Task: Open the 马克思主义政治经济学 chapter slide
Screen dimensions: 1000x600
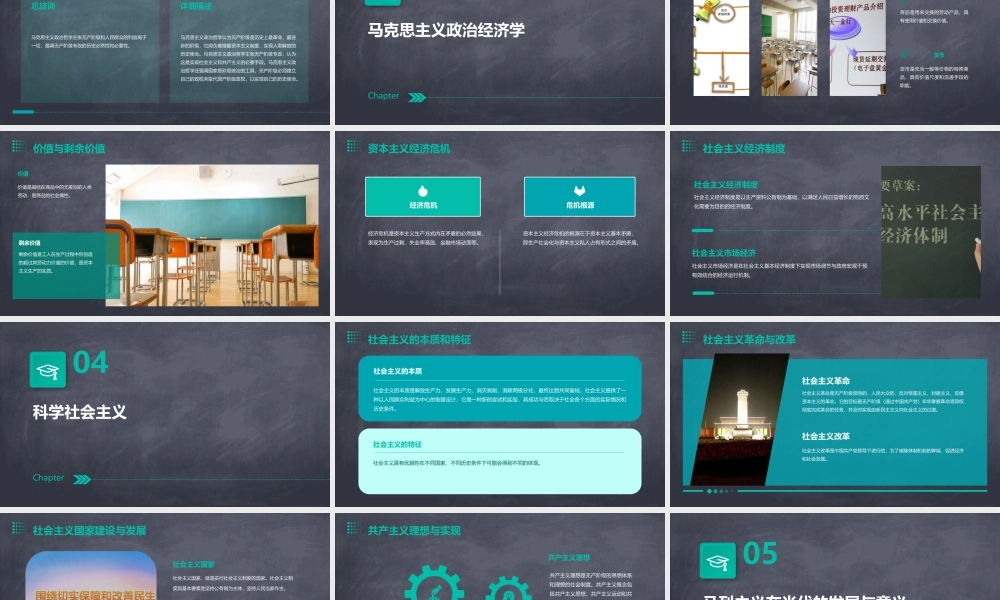Action: [499, 62]
